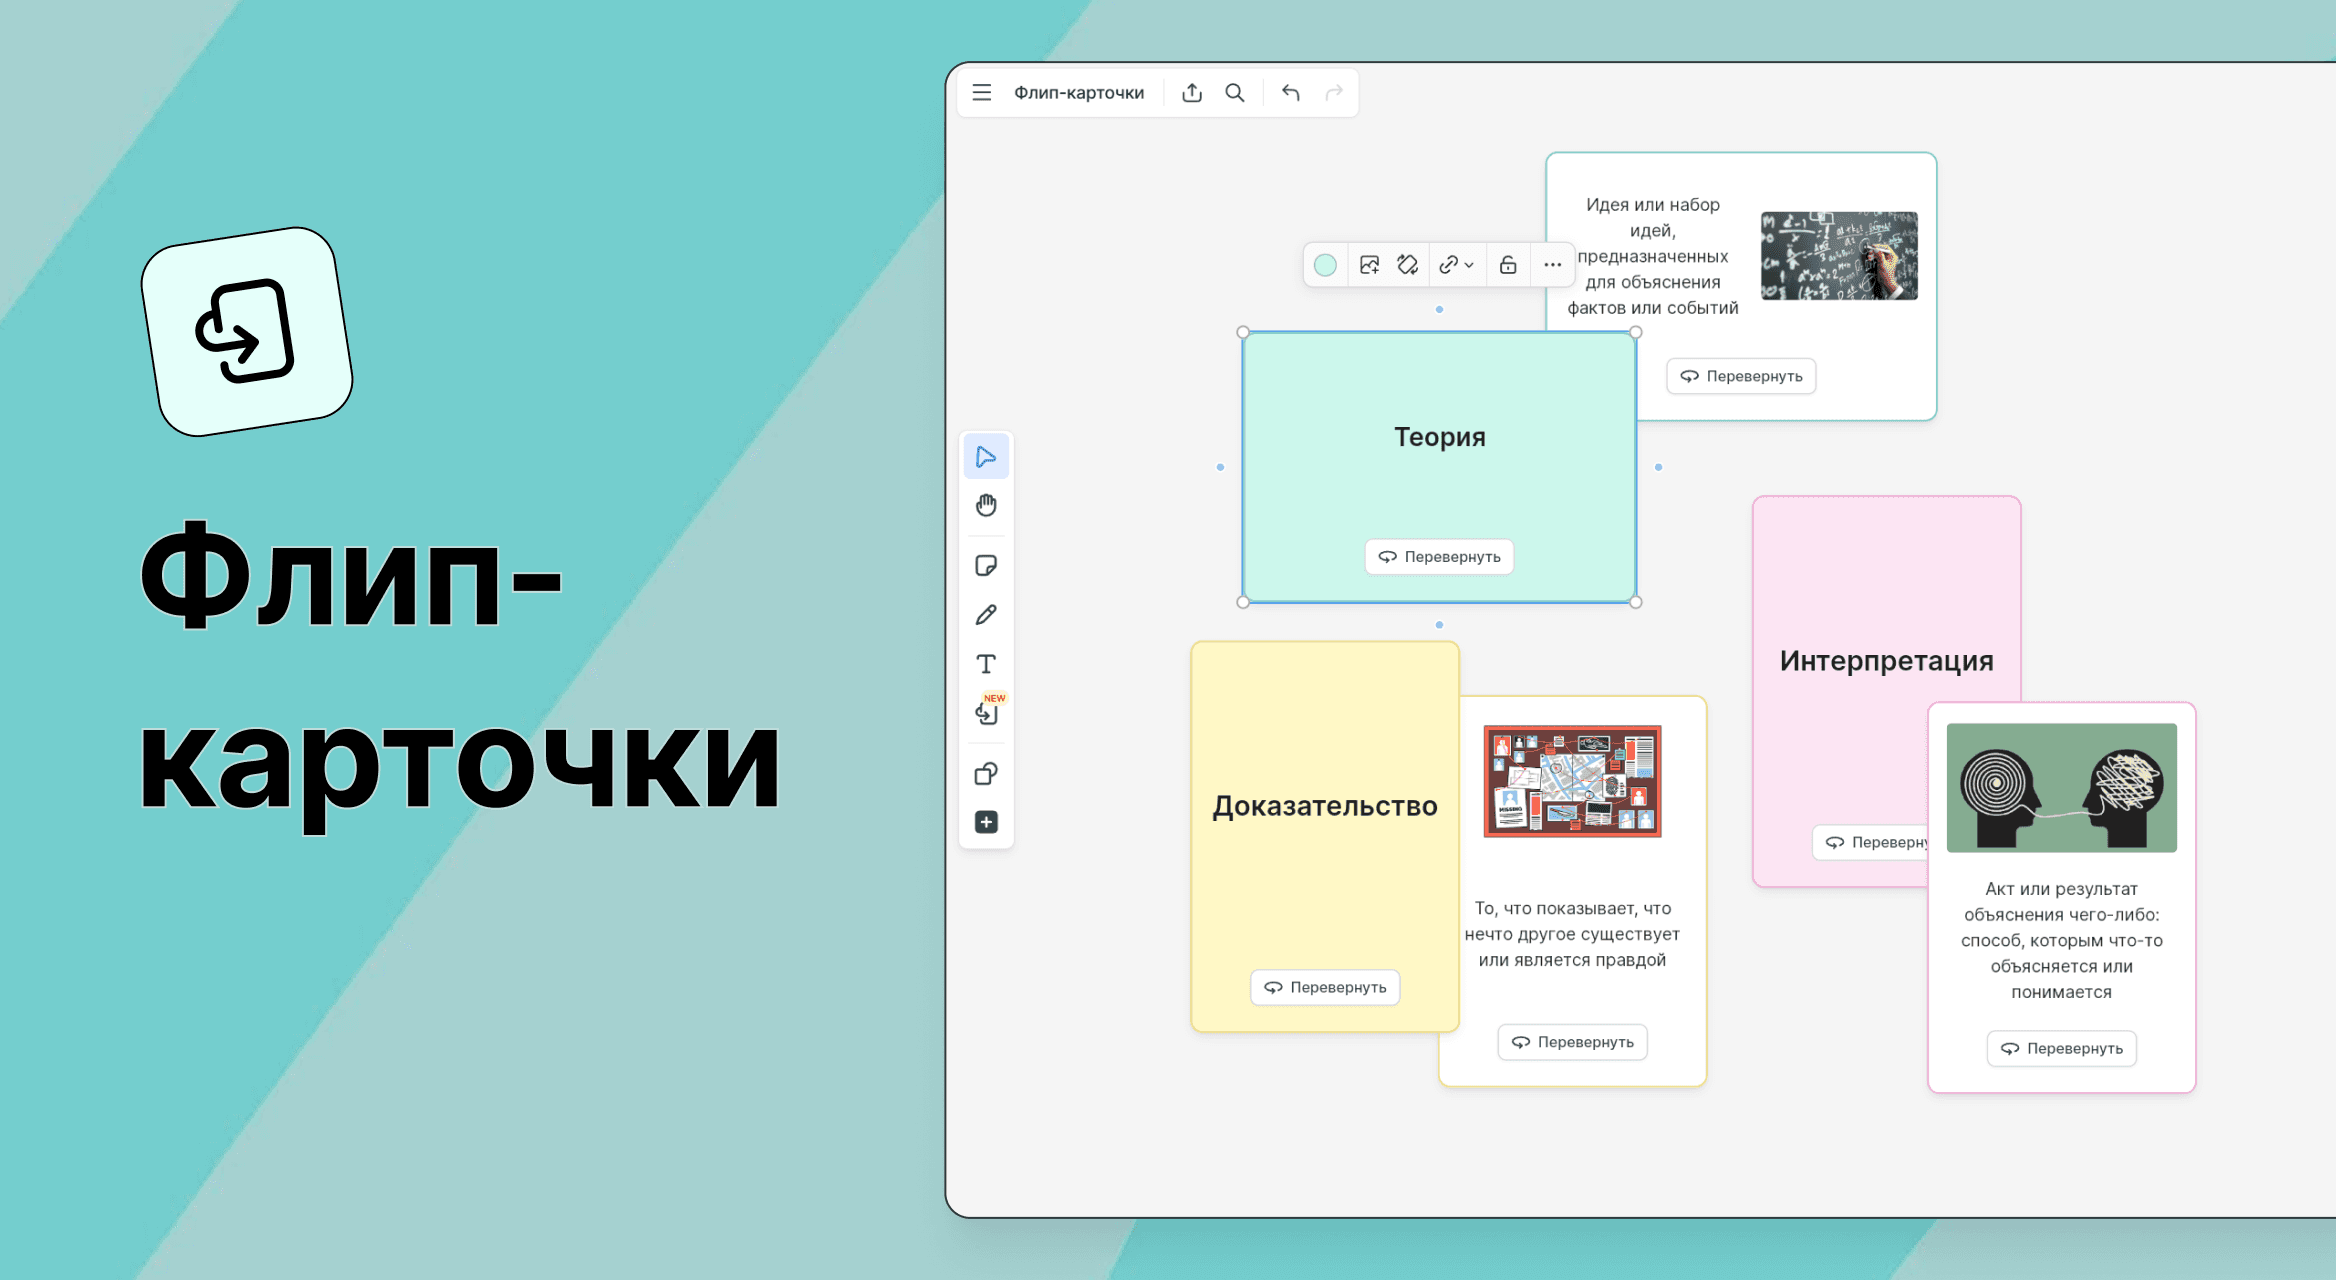The image size is (2336, 1280).
Task: Choose the sticky note tool
Action: (986, 566)
